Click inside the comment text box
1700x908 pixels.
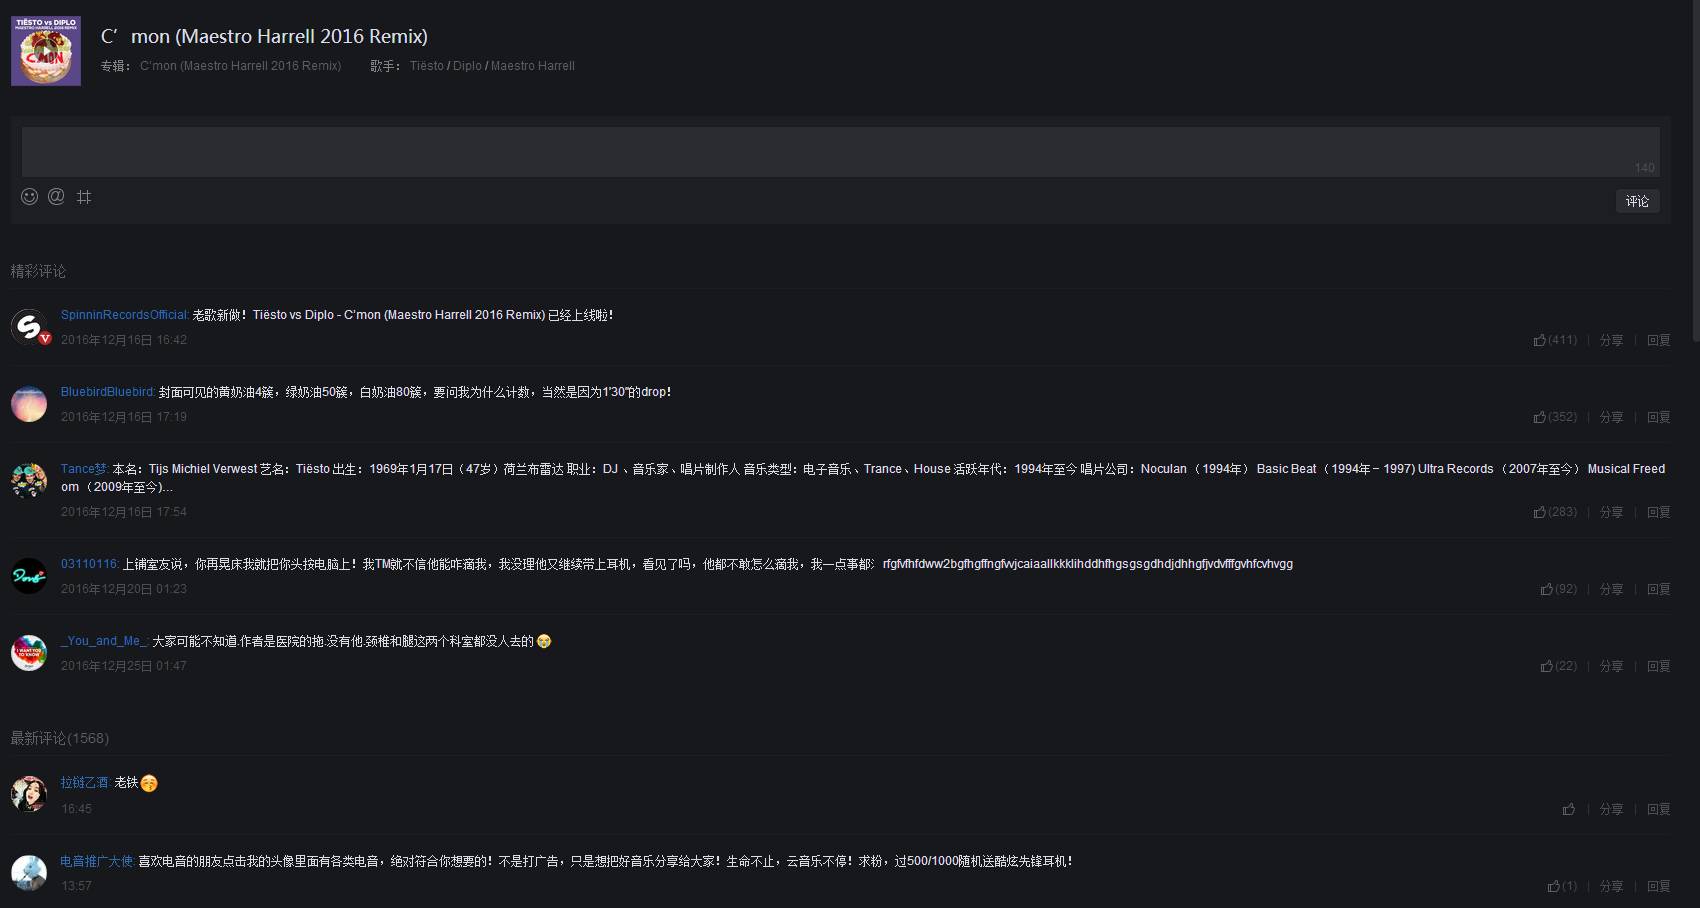(840, 151)
